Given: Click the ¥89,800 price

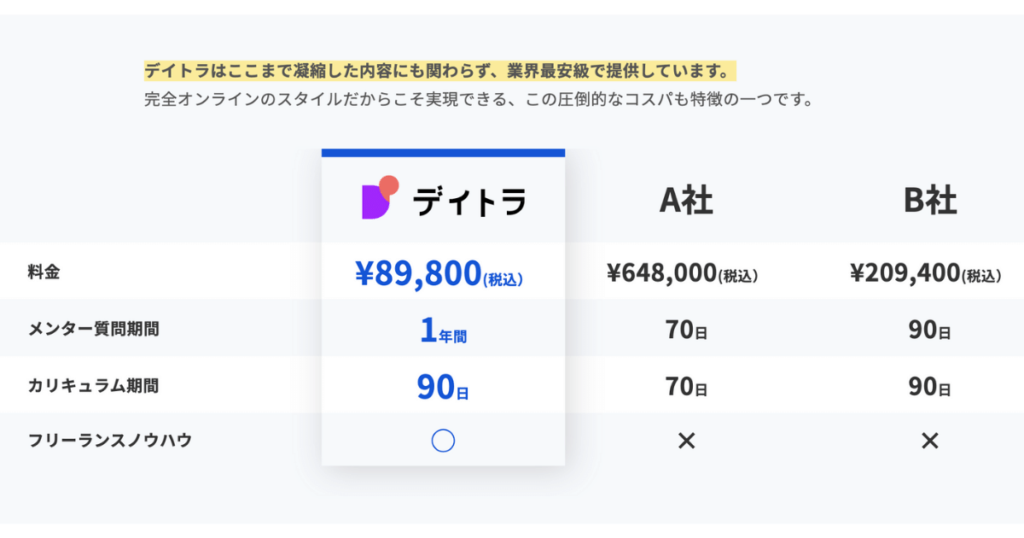Looking at the screenshot, I should tap(439, 273).
